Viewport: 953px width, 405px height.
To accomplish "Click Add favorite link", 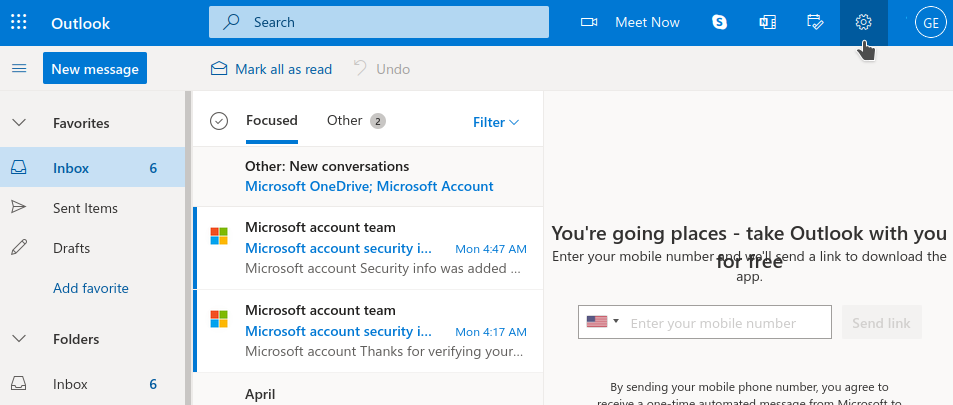I will tap(91, 288).
